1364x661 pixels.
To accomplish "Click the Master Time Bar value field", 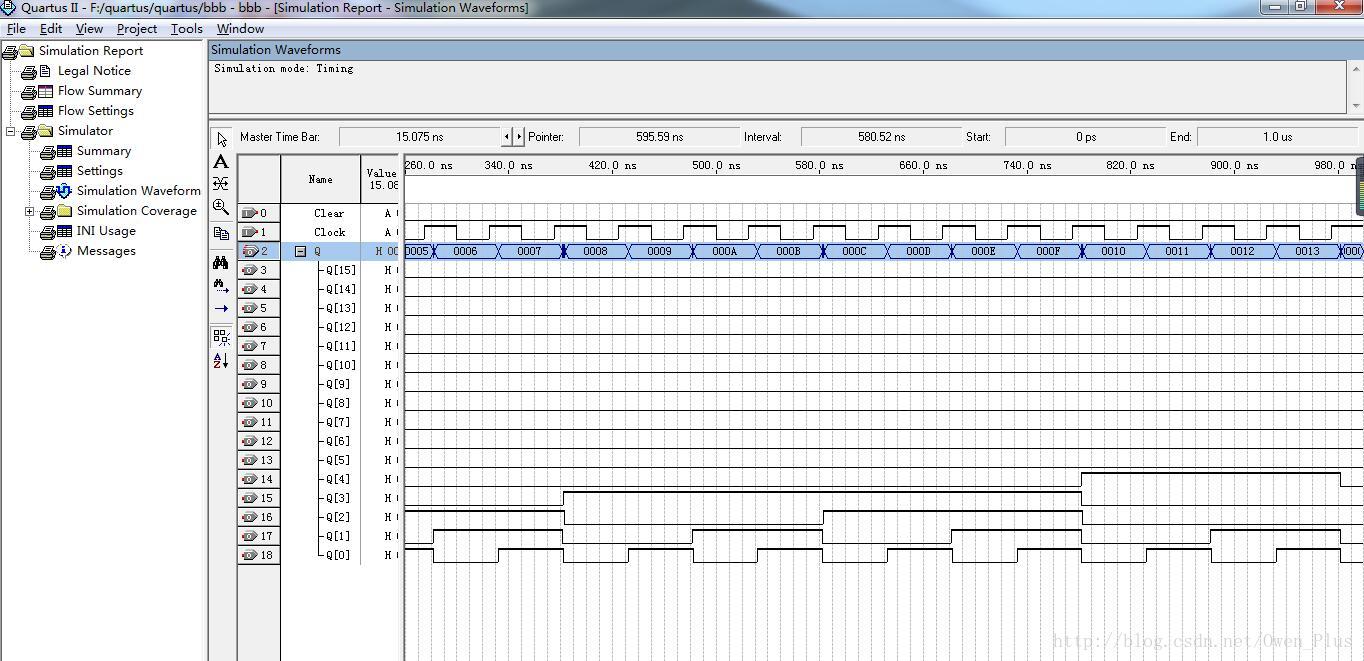I will click(x=420, y=137).
